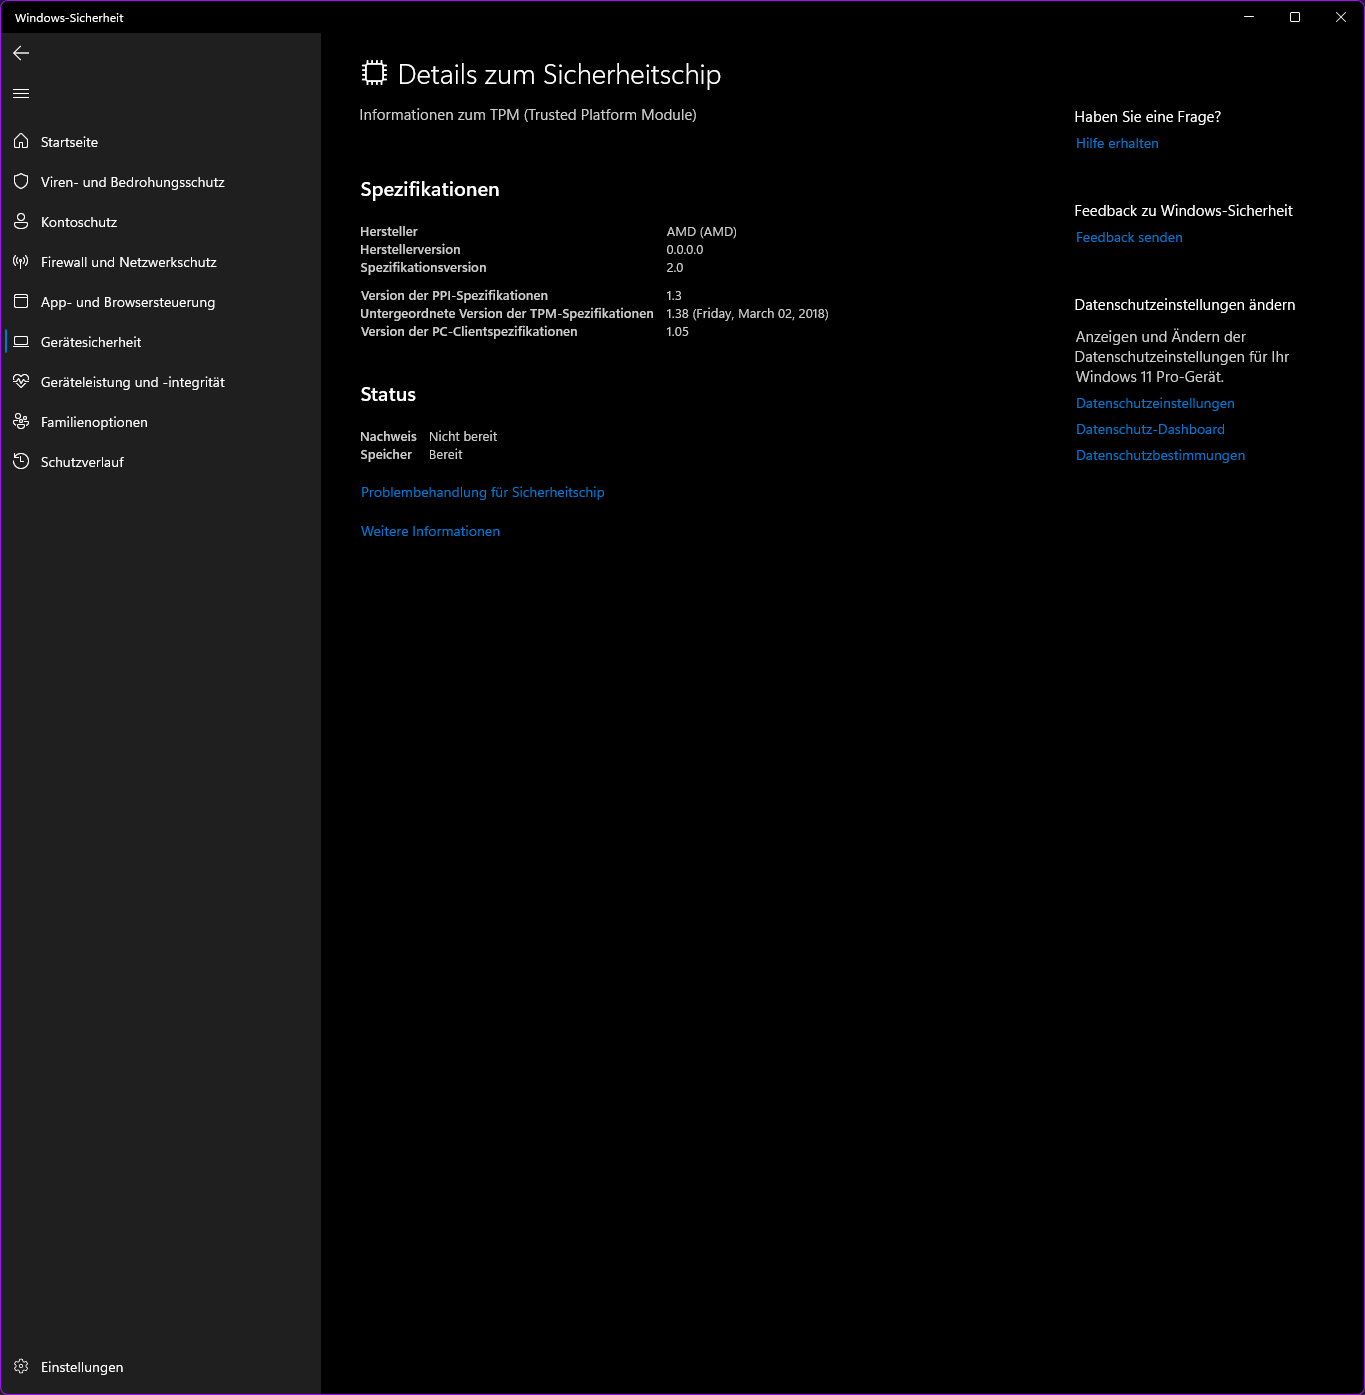Click the Hilfe erhalten link
The image size is (1365, 1395).
(x=1117, y=143)
